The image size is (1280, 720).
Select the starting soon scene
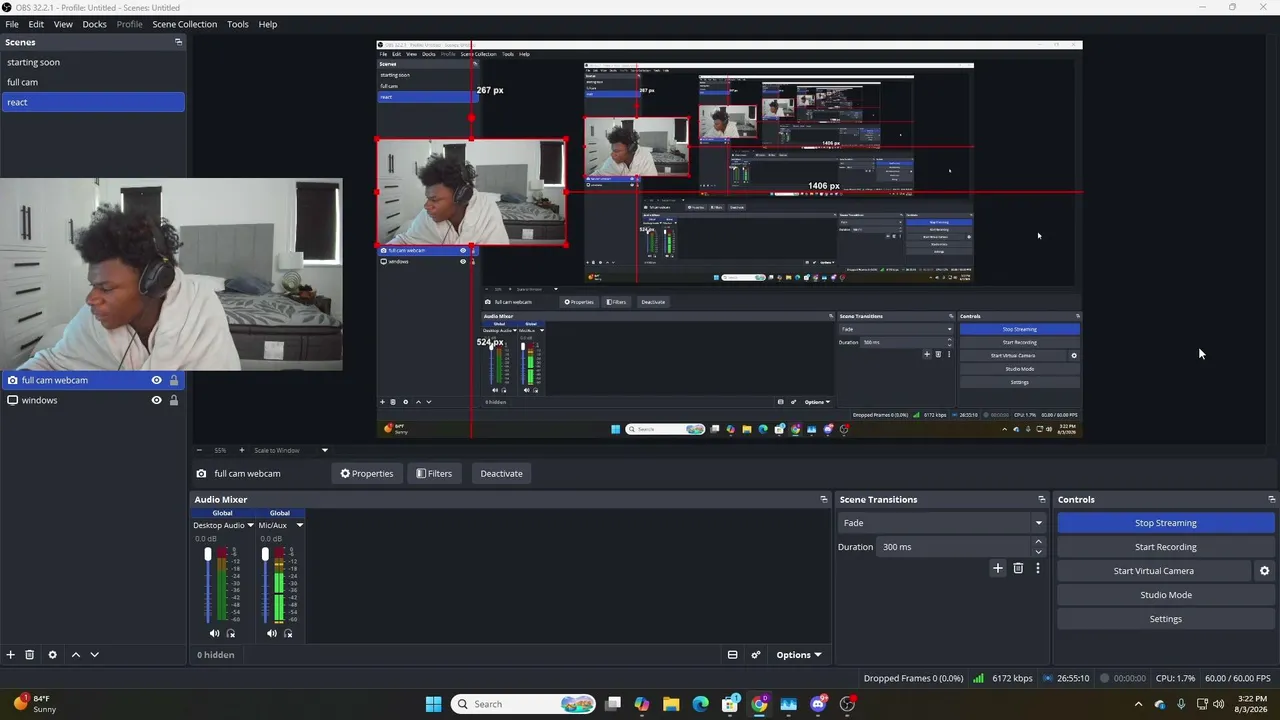pyautogui.click(x=93, y=62)
